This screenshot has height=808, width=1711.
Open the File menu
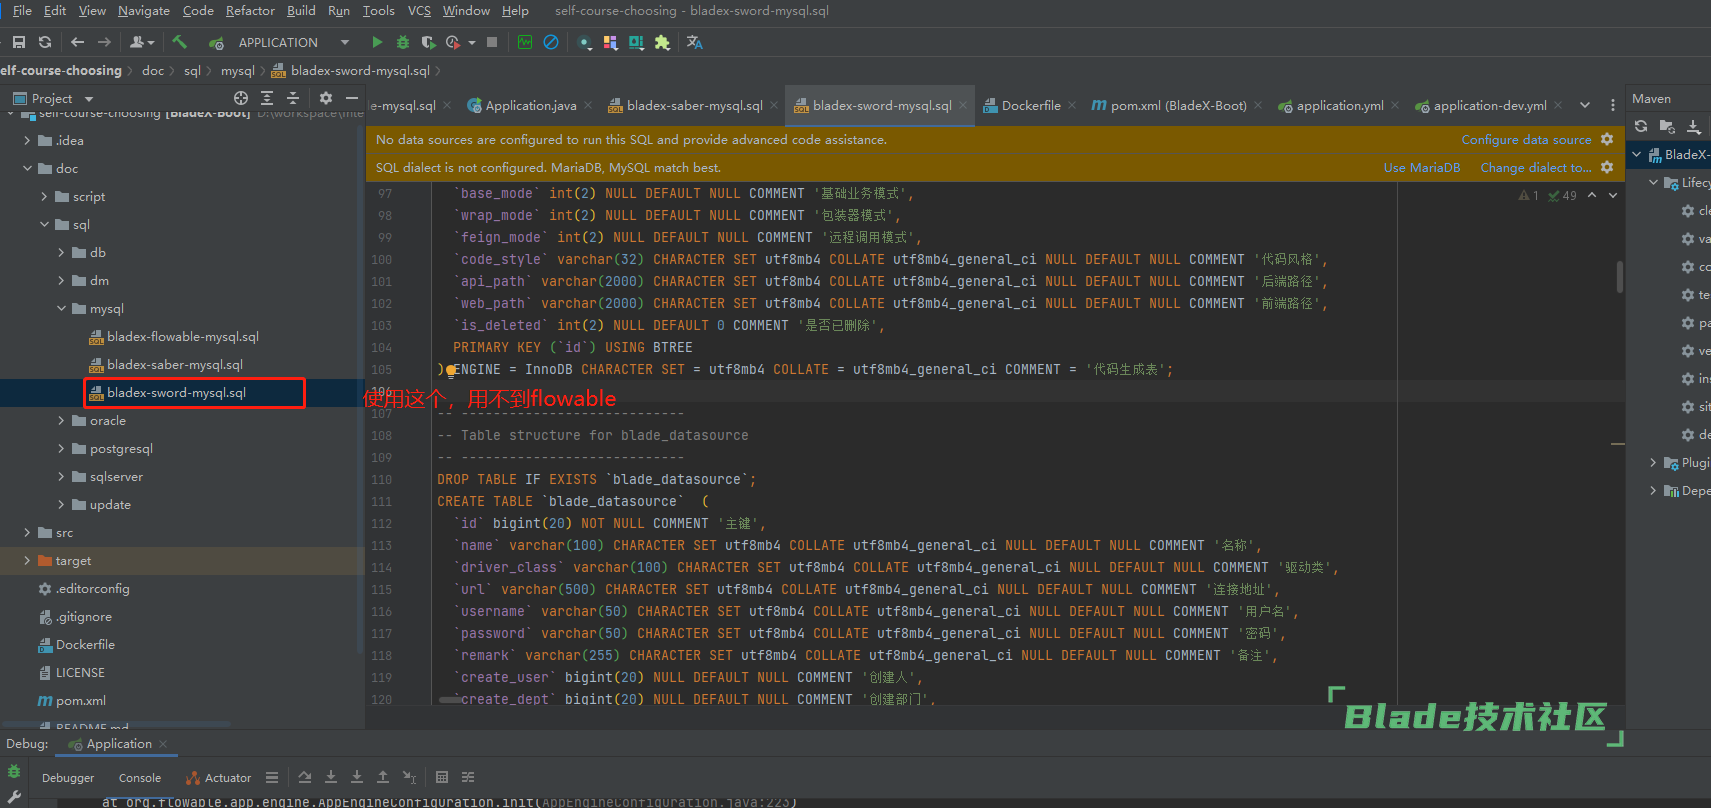pos(22,11)
